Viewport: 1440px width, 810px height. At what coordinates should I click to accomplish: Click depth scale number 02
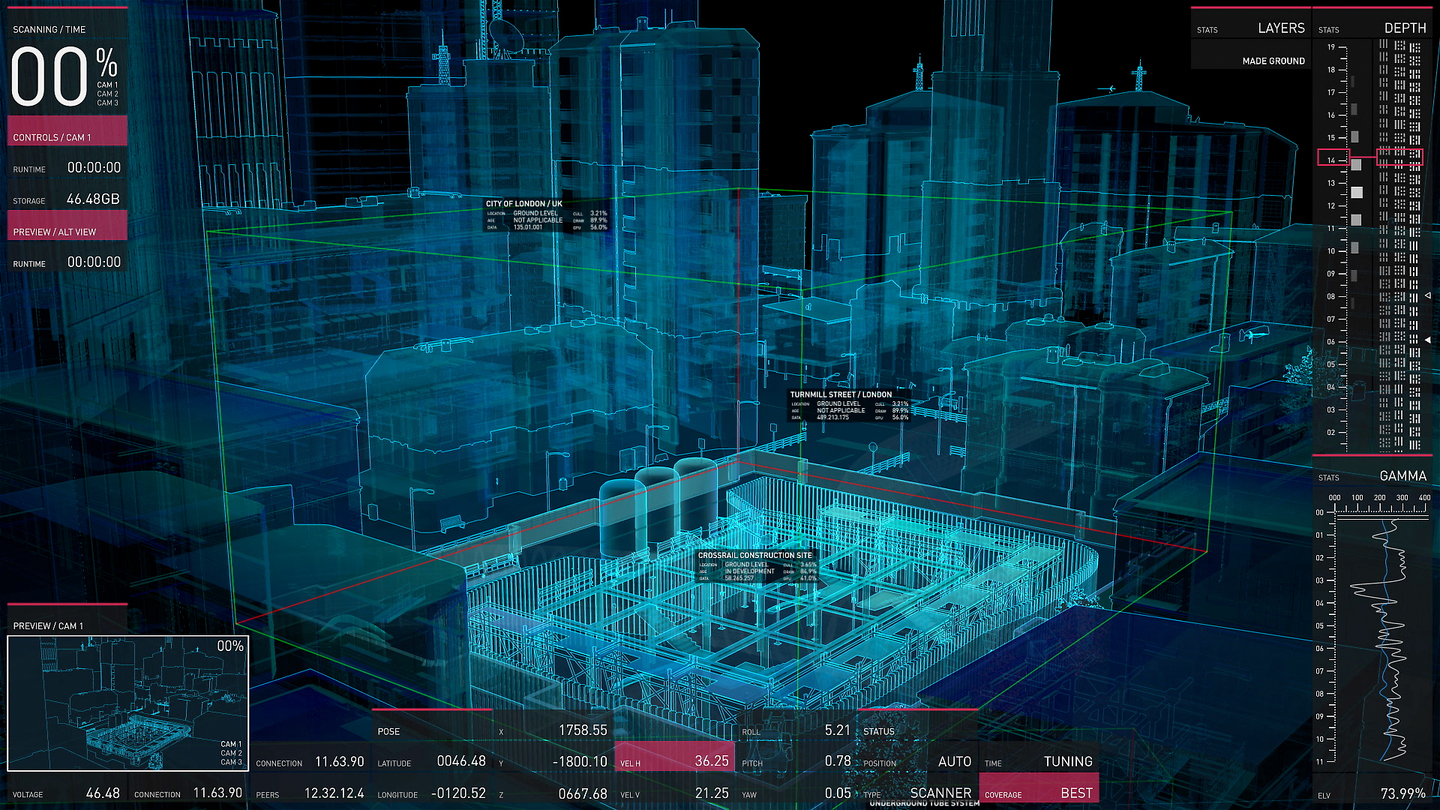(x=1332, y=432)
